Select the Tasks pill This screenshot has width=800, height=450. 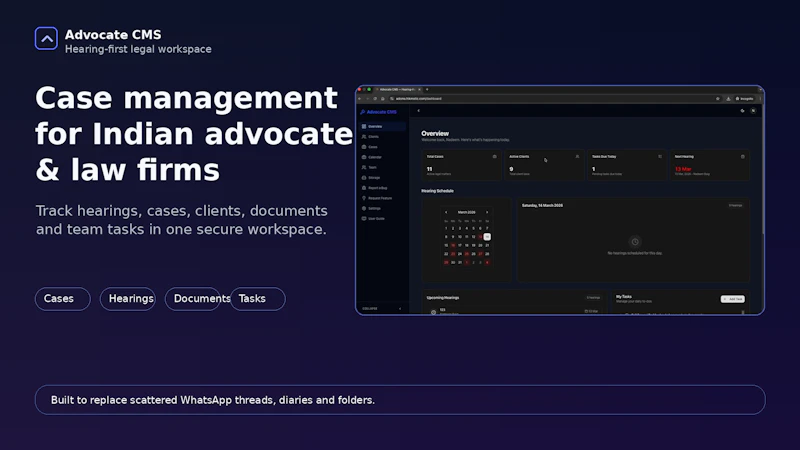tap(258, 299)
